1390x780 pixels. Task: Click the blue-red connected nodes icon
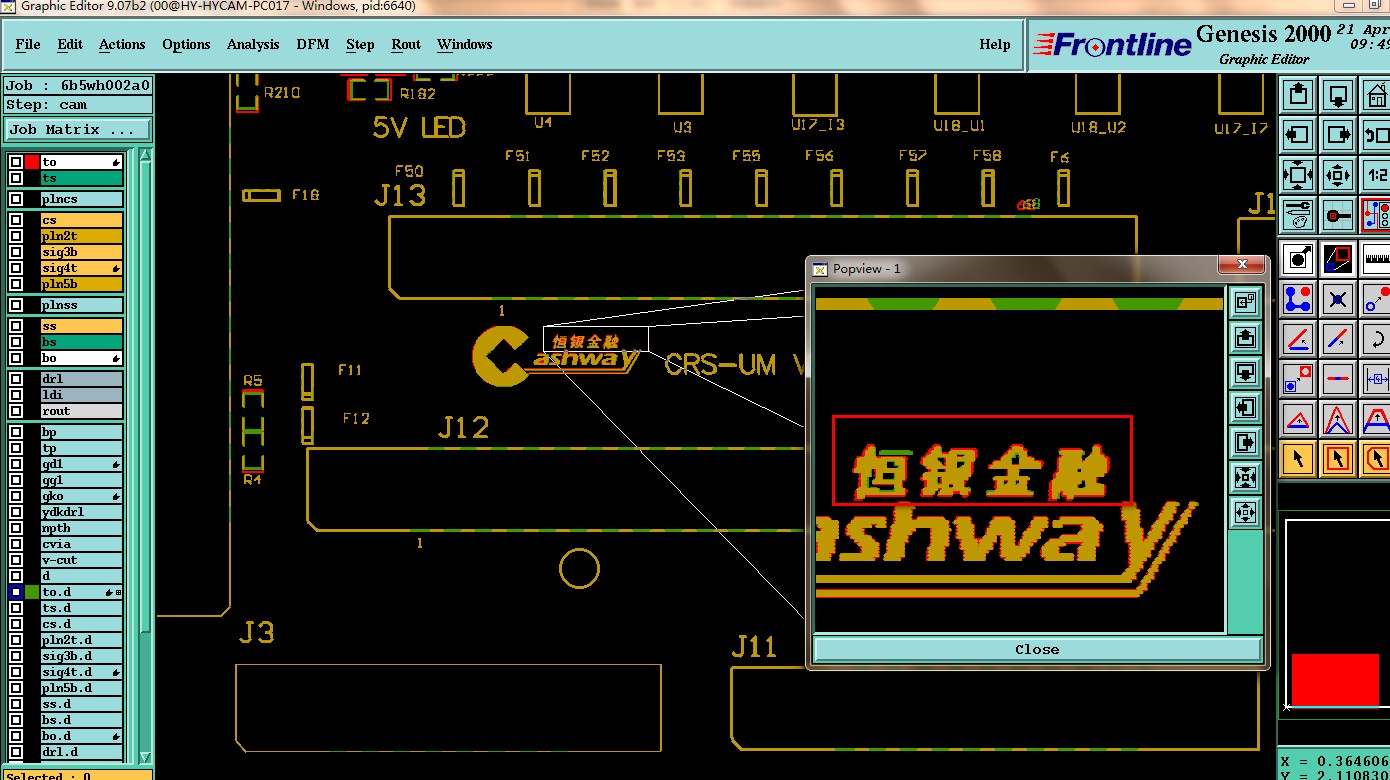[x=1298, y=299]
